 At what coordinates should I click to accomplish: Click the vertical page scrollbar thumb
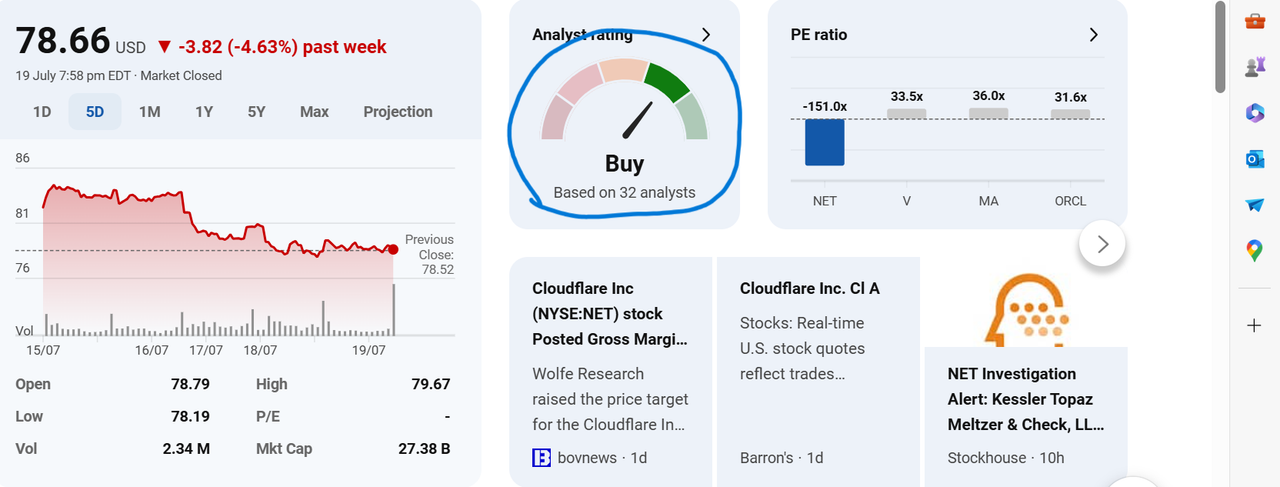[1220, 47]
